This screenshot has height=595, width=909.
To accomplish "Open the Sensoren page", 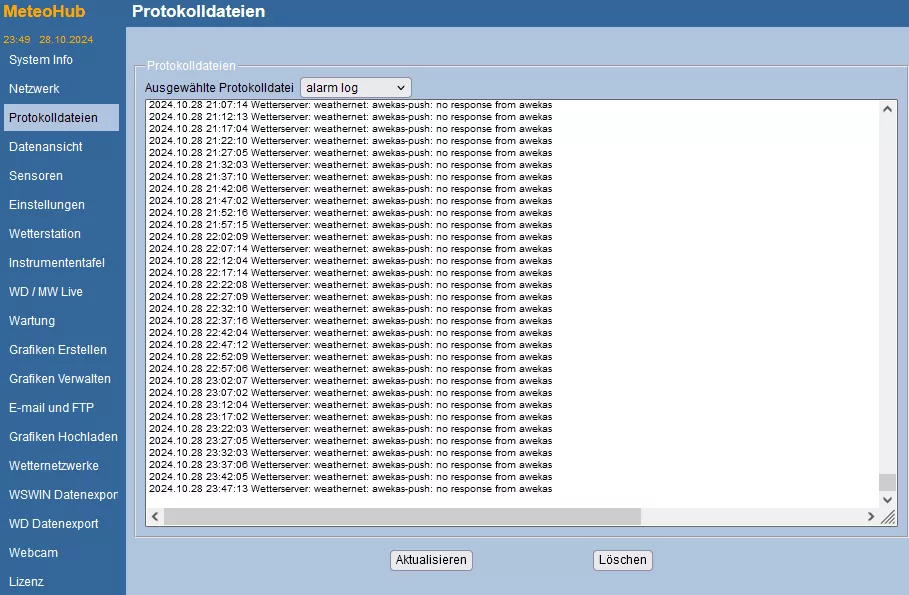I will point(36,176).
